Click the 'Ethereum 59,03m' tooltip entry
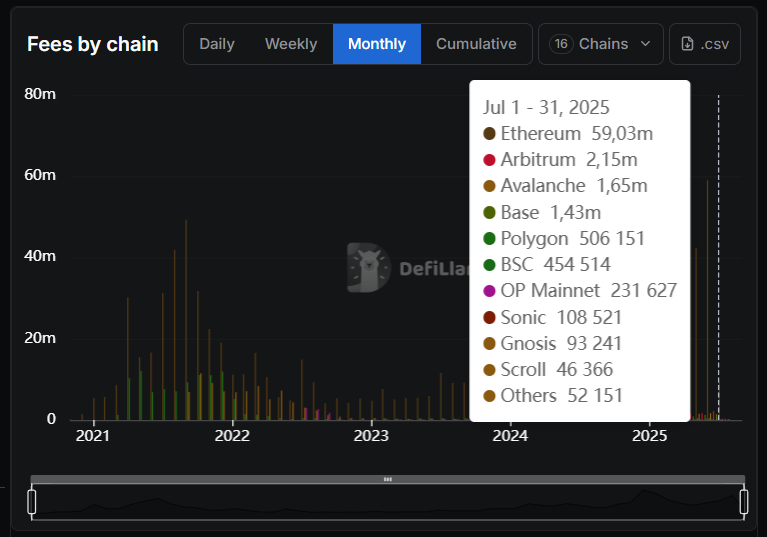 [x=568, y=134]
